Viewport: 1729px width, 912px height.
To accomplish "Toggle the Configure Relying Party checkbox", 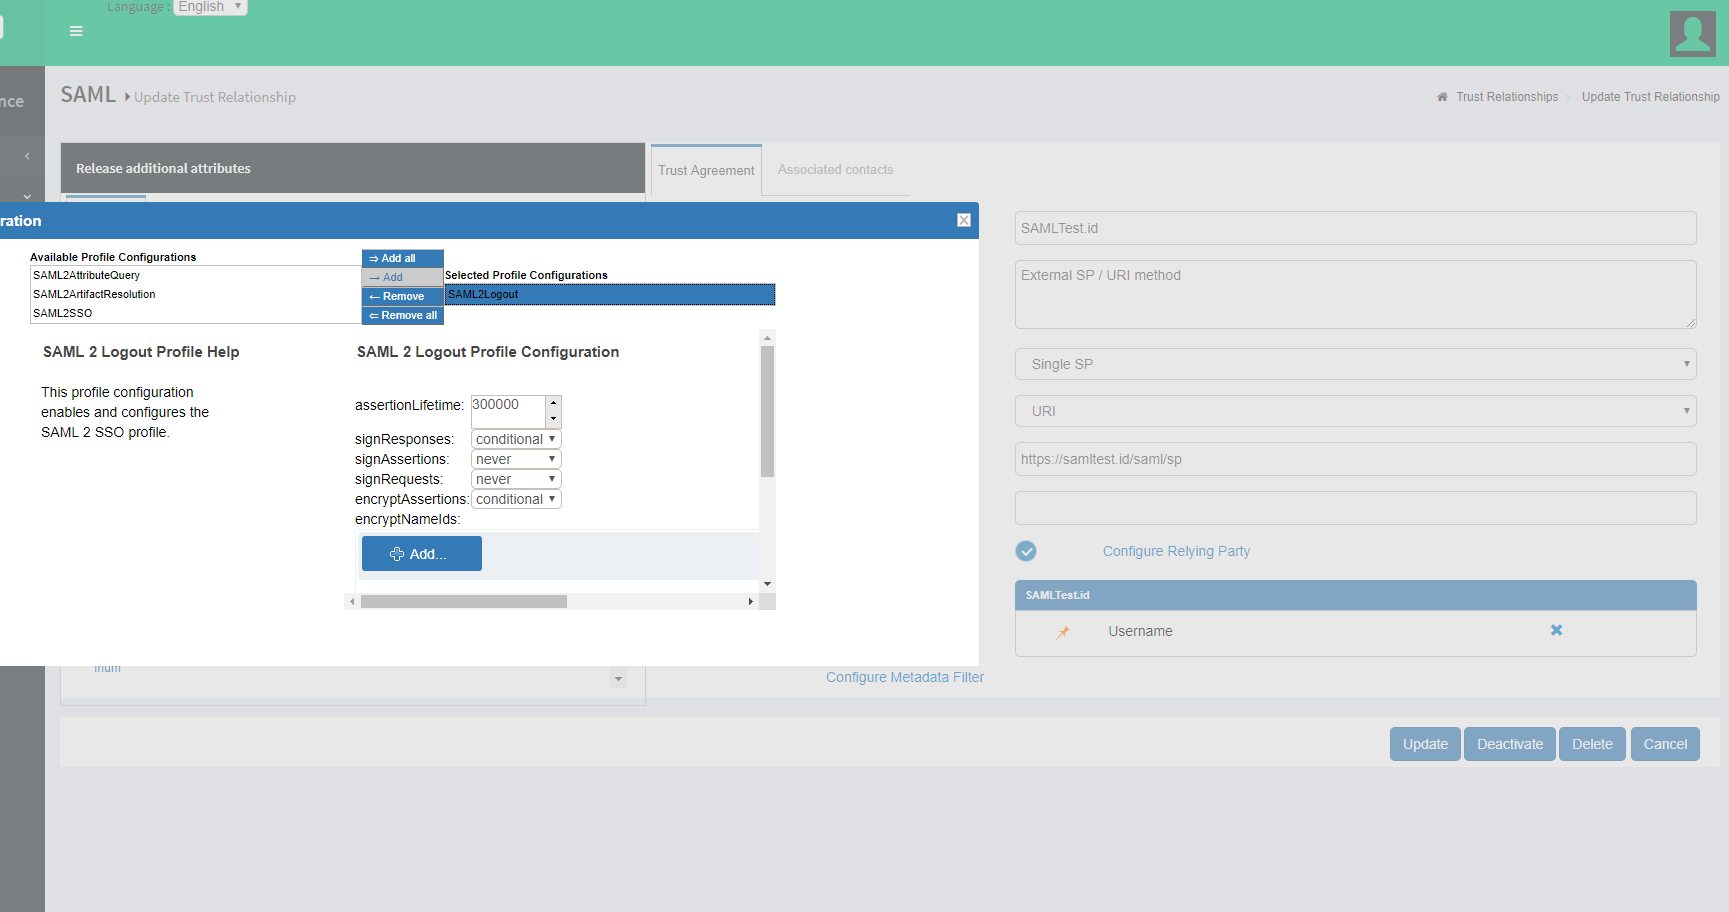I will coord(1026,551).
